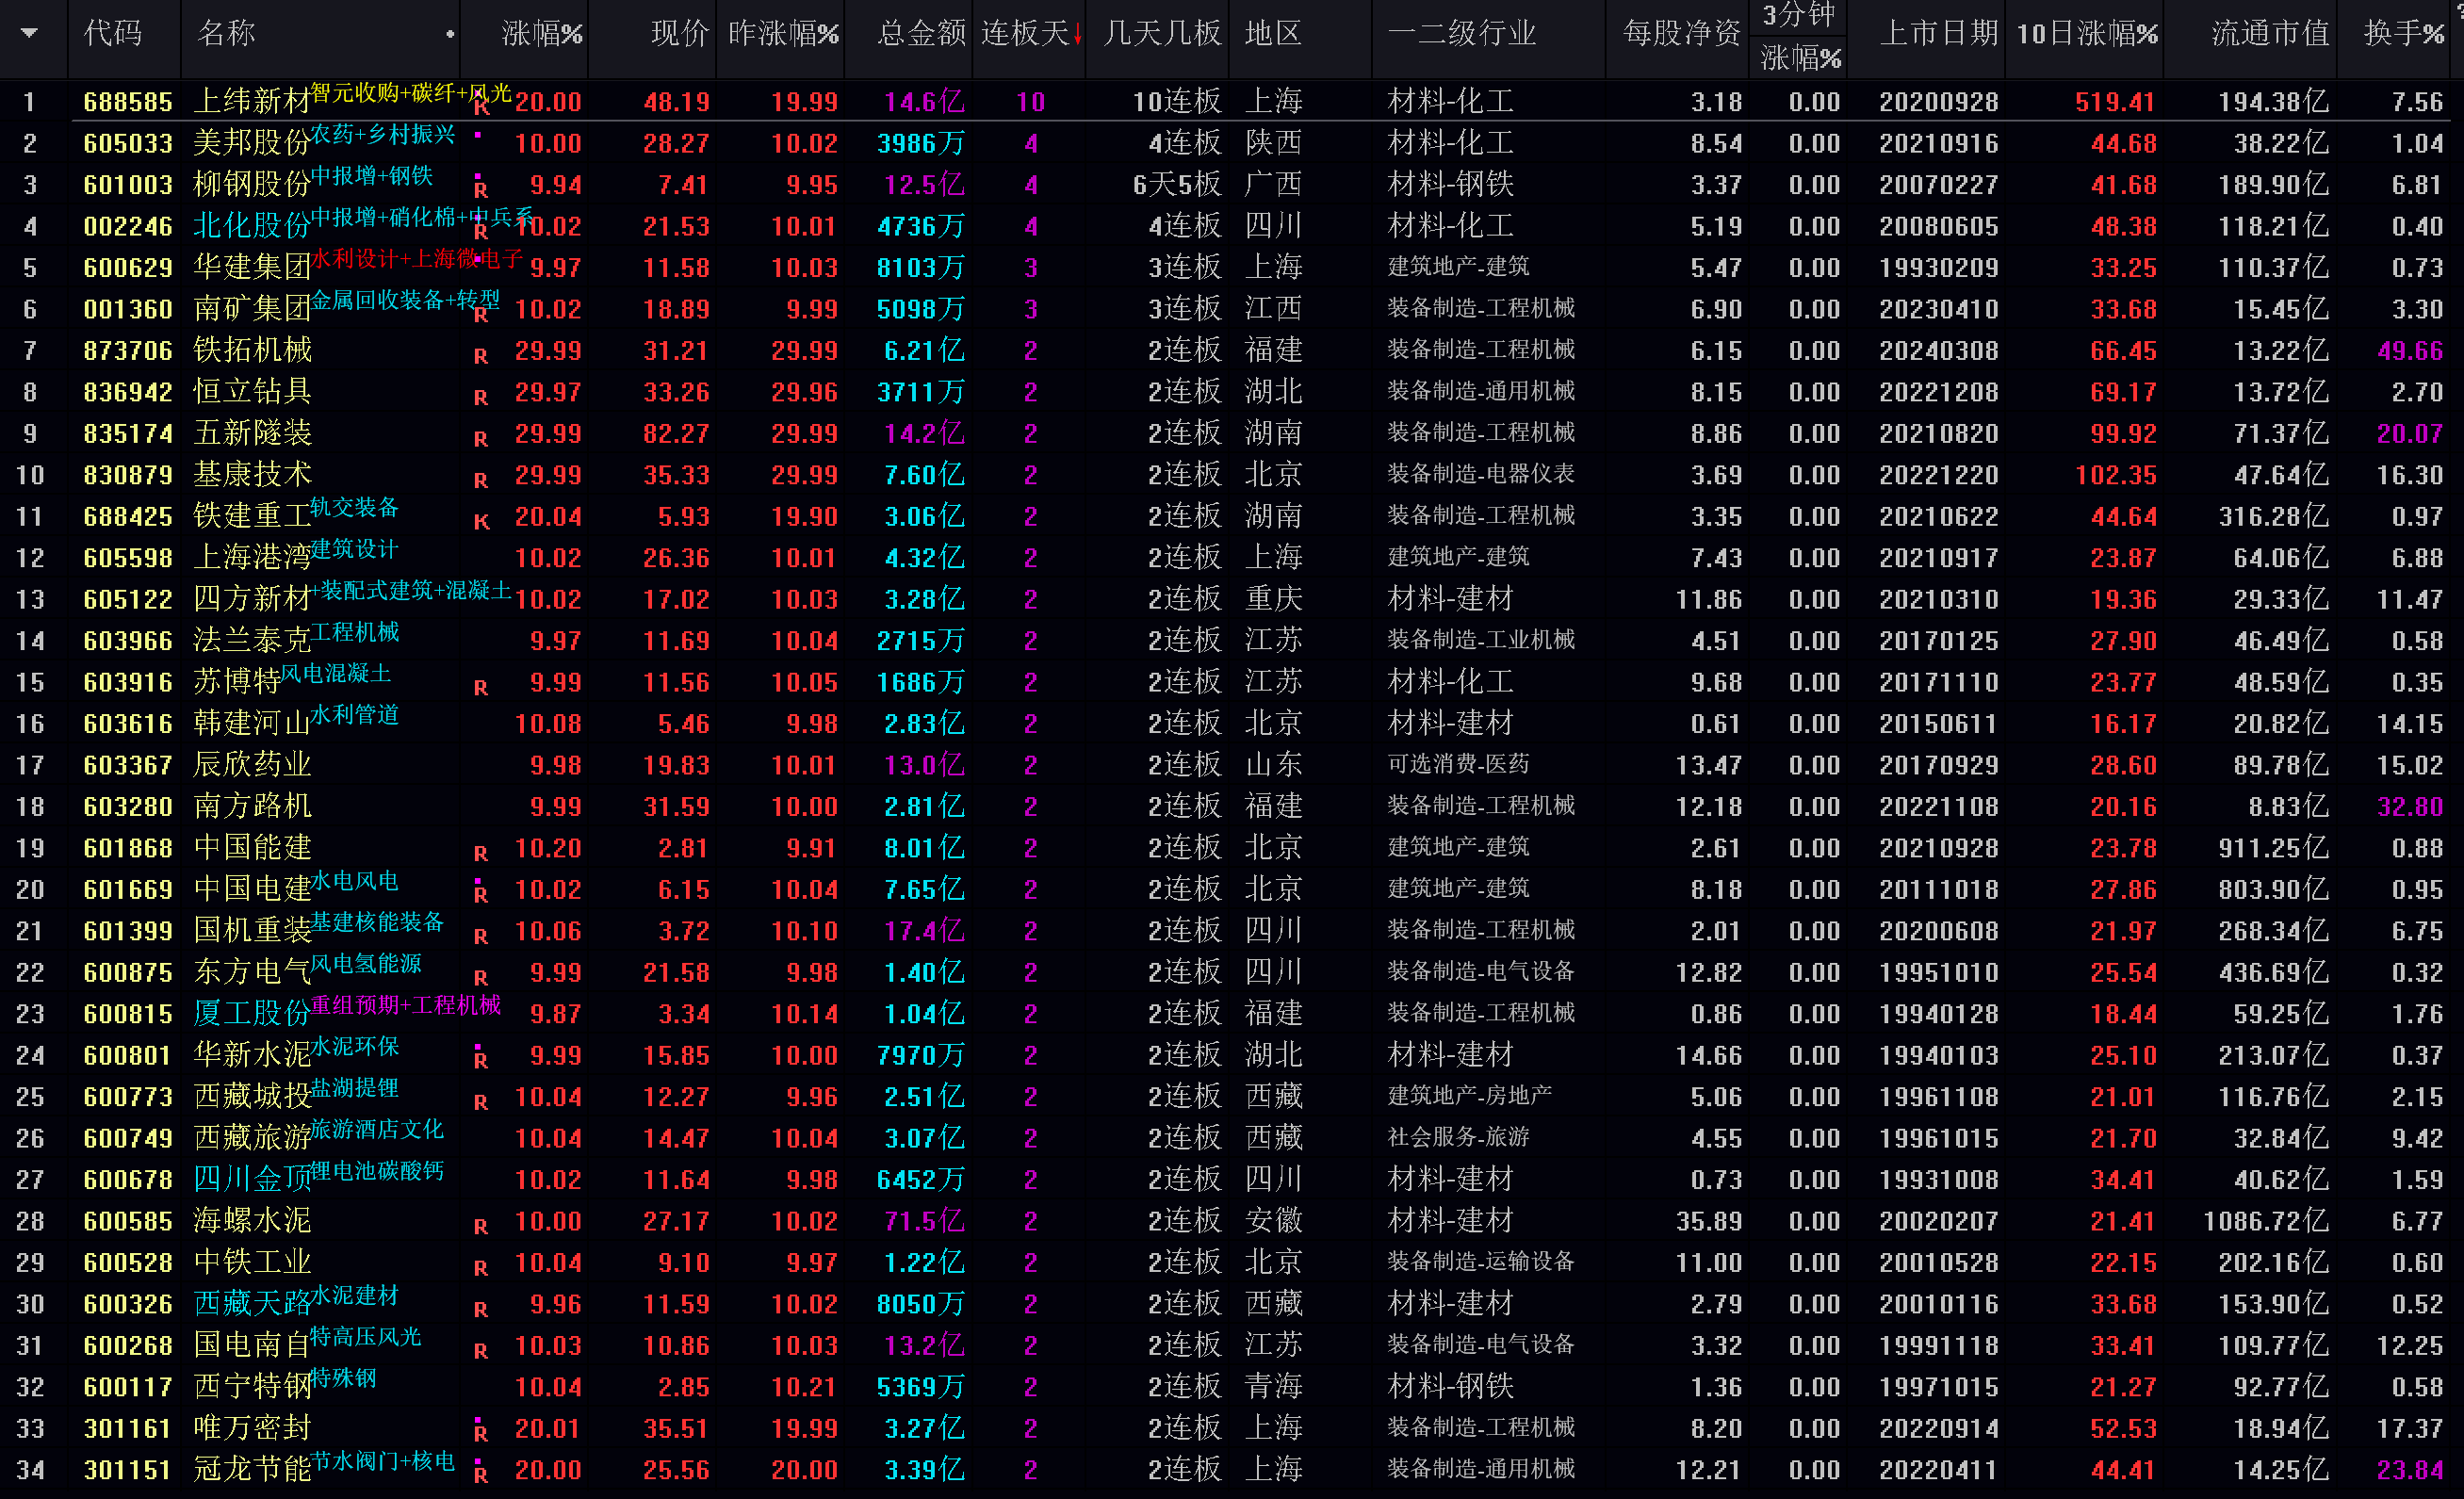Click 6天5板 cell in 柳钢股份 row
The image size is (2464, 1499).
(1176, 185)
